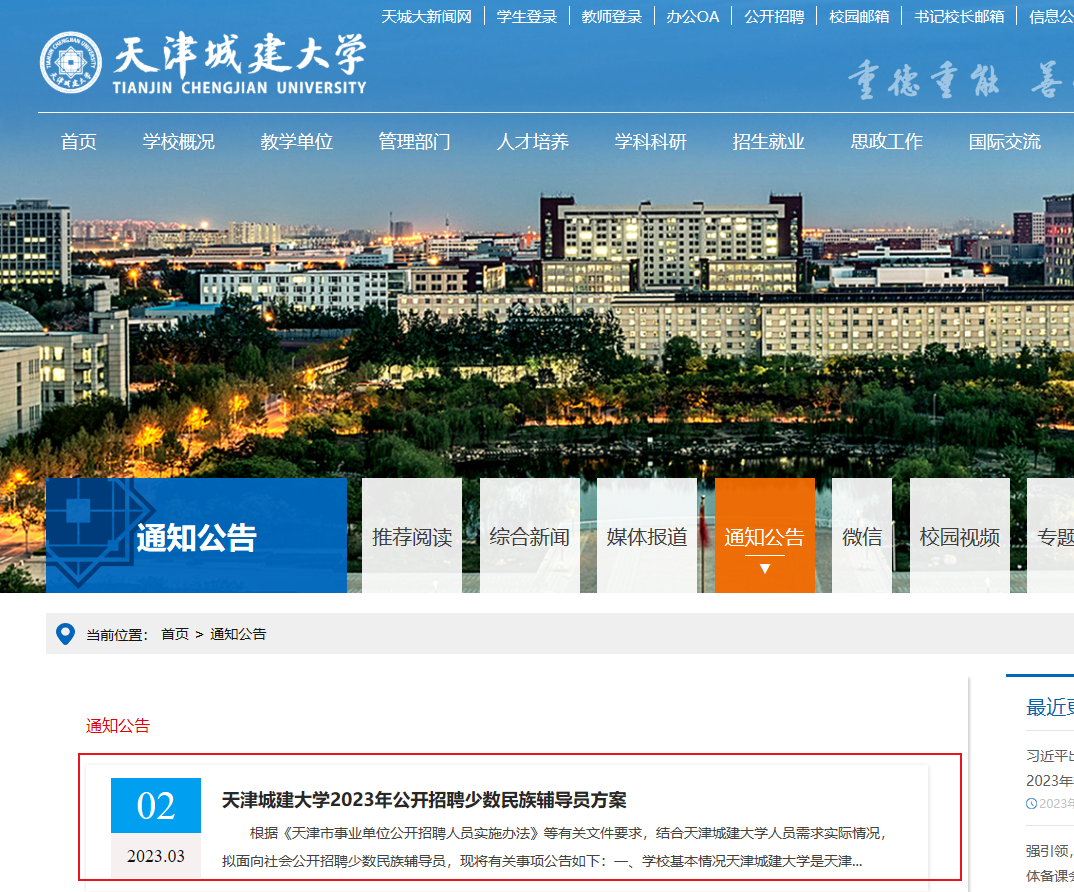
Task: Click the 天津城建大学 calligraphy title in the header
Action: tap(240, 53)
